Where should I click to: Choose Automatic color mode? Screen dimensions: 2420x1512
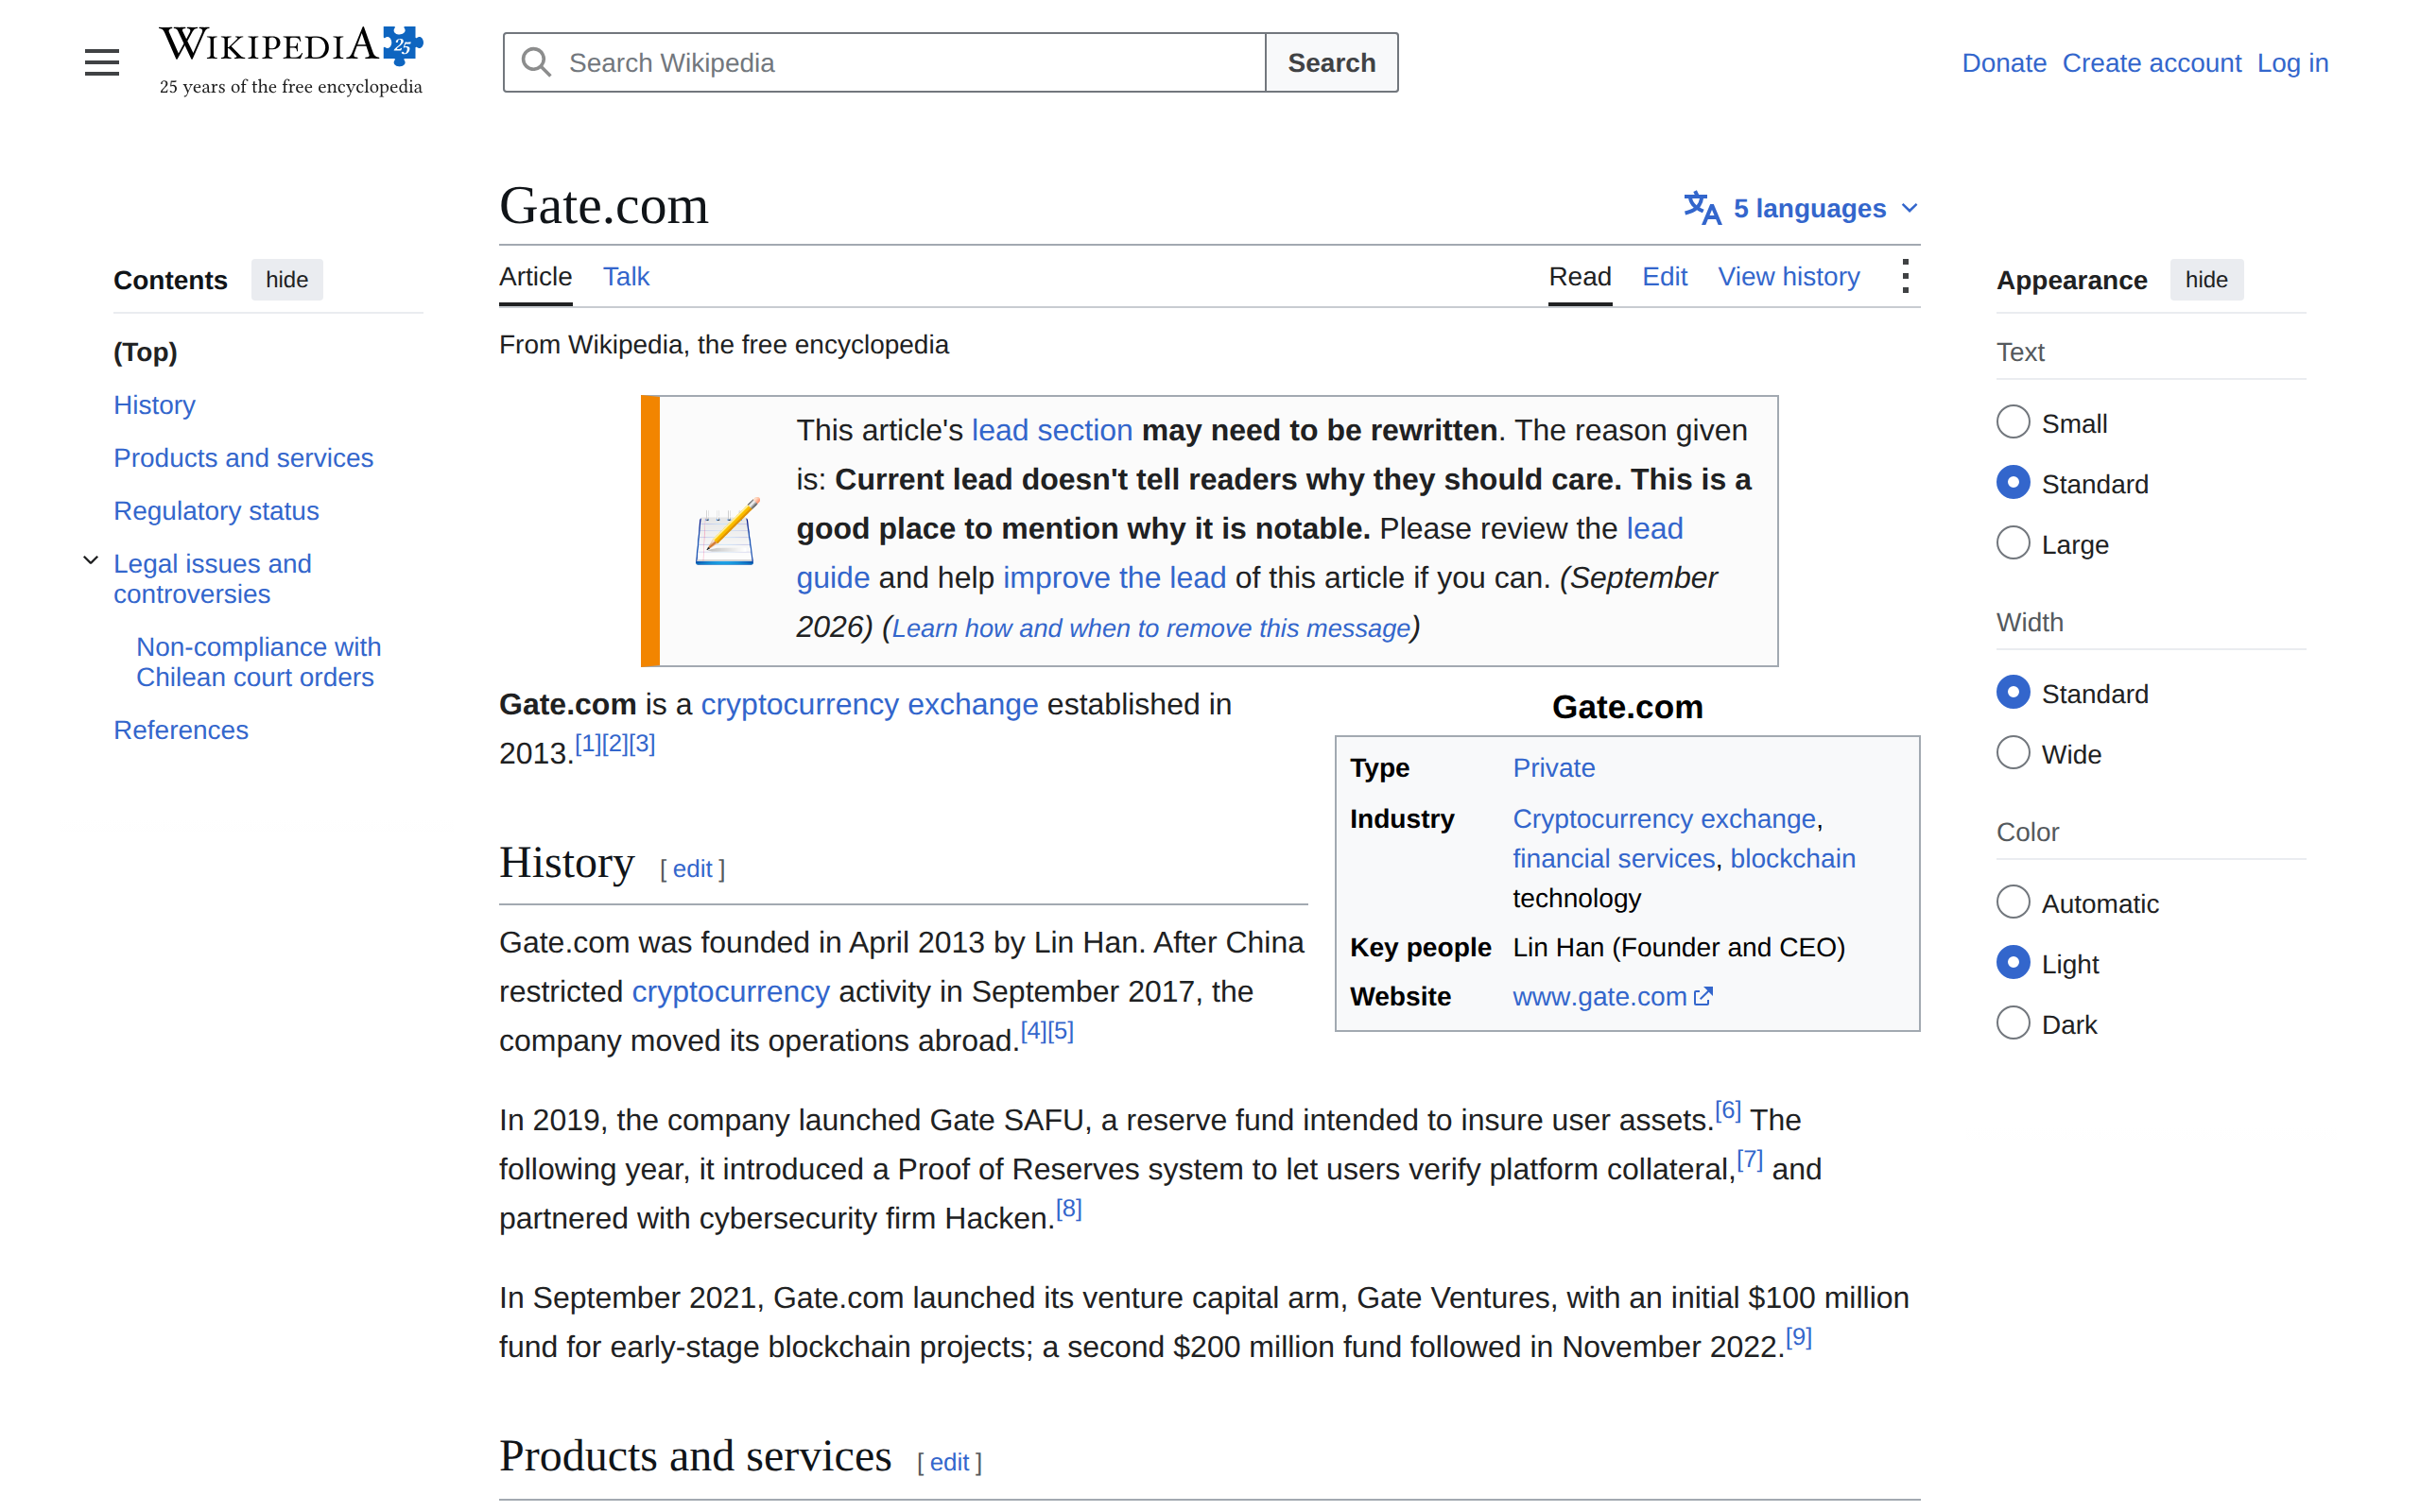point(2012,902)
